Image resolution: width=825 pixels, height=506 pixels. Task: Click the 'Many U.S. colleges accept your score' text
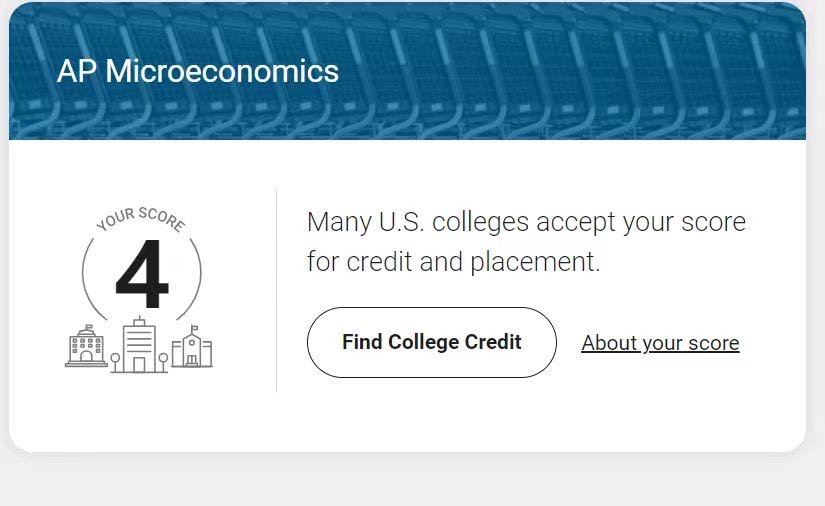pyautogui.click(x=526, y=222)
